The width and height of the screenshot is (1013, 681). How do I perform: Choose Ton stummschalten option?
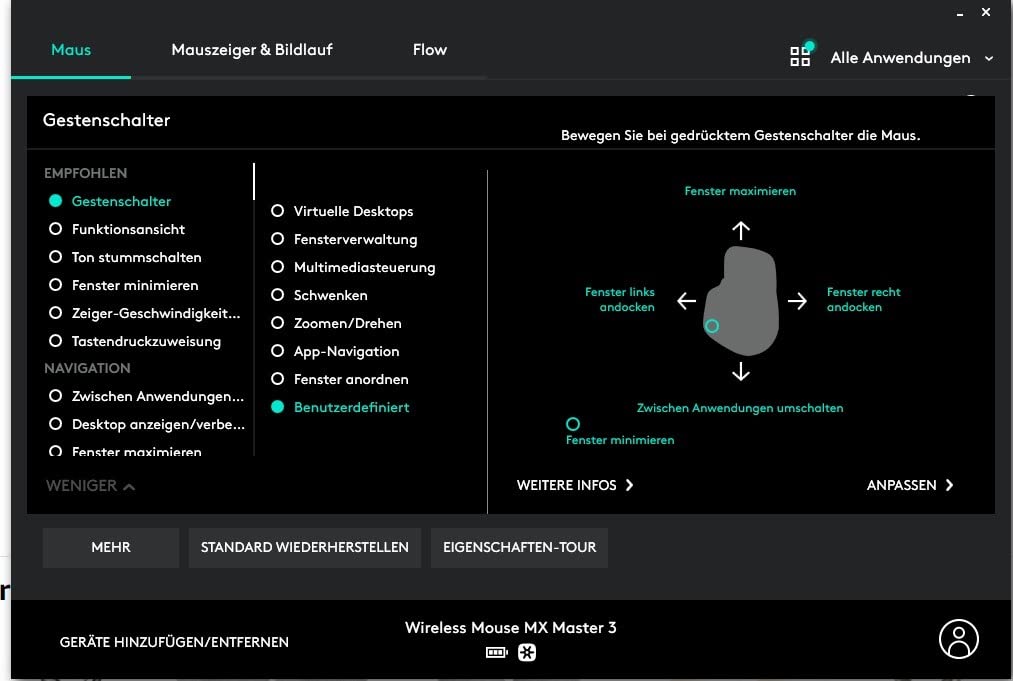tap(125, 257)
